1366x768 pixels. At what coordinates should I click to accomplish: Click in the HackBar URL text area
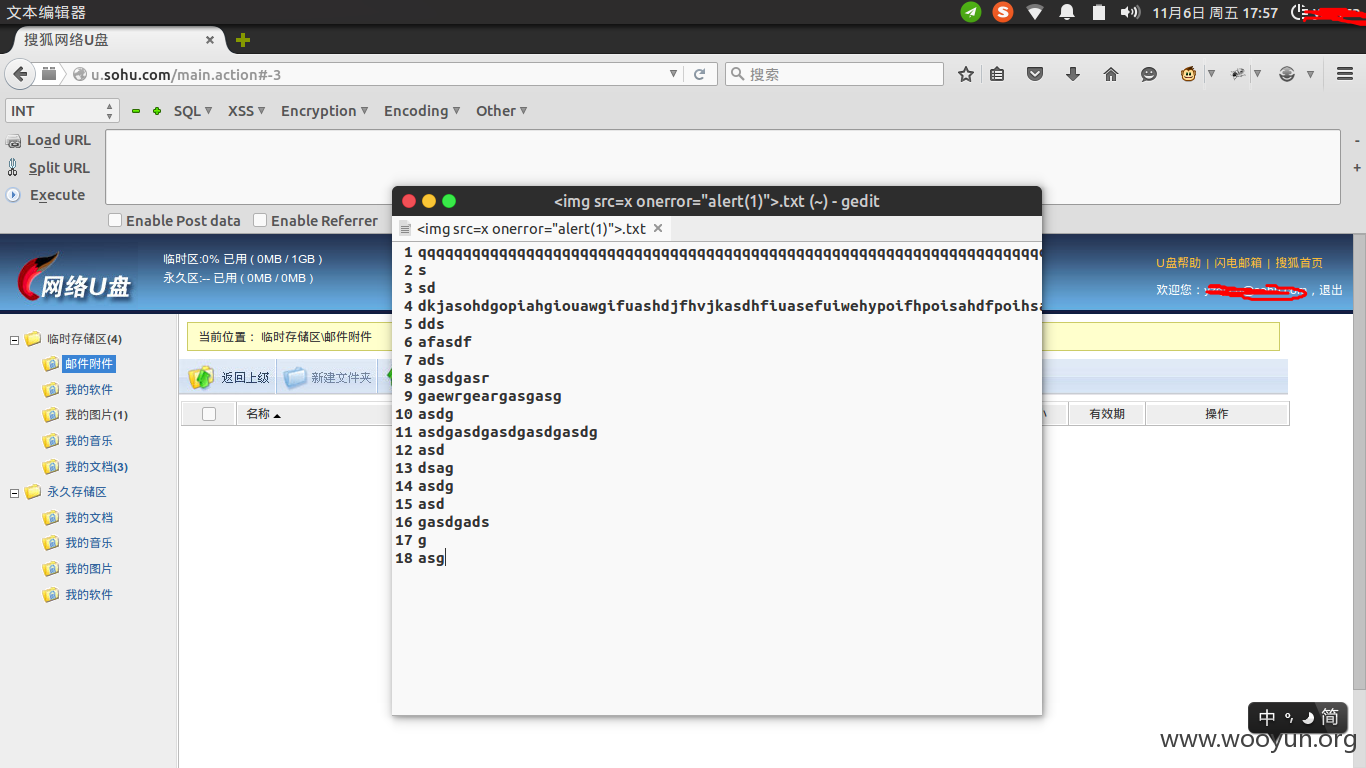coord(722,167)
